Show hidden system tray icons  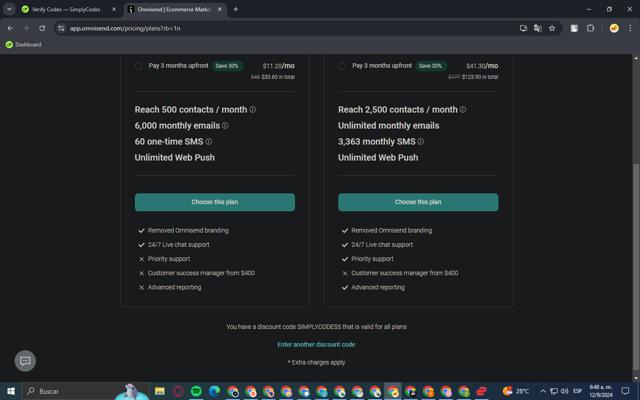click(x=543, y=391)
